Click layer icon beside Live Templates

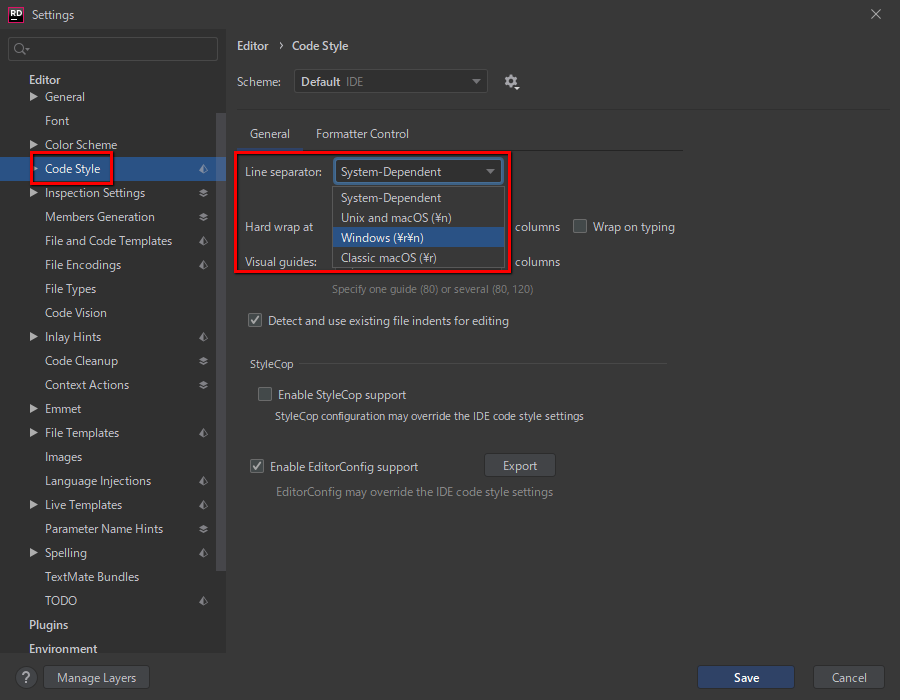(x=203, y=505)
